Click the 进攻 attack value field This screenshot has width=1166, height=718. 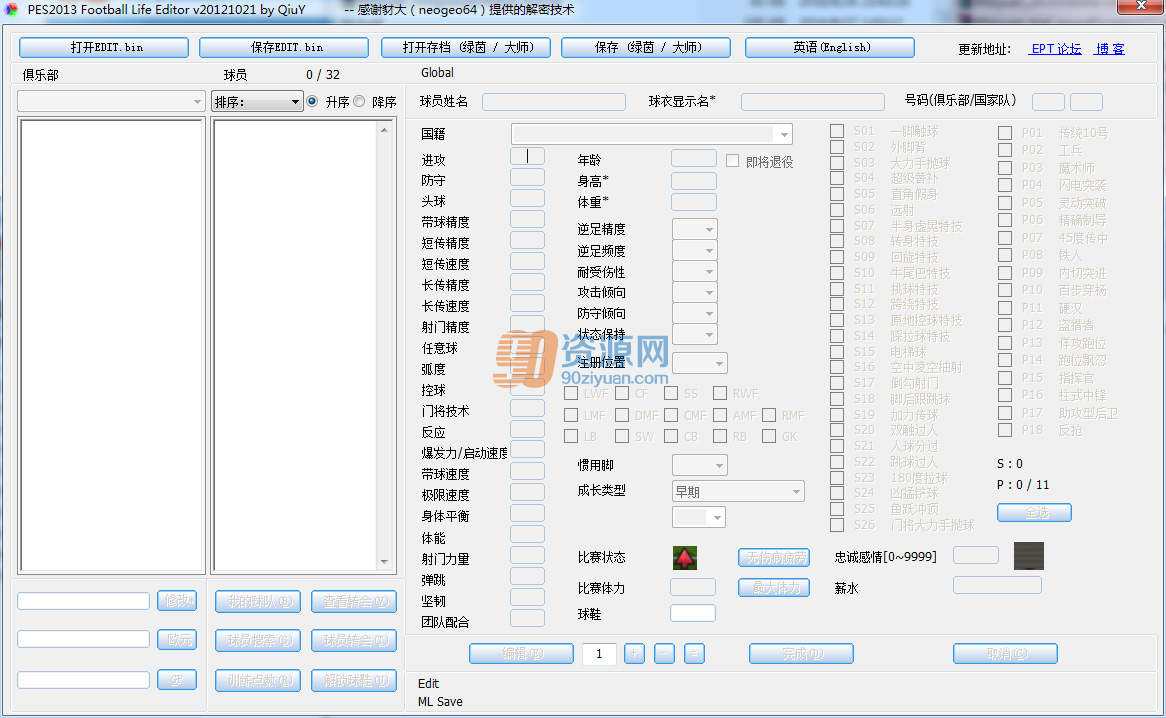pos(527,156)
